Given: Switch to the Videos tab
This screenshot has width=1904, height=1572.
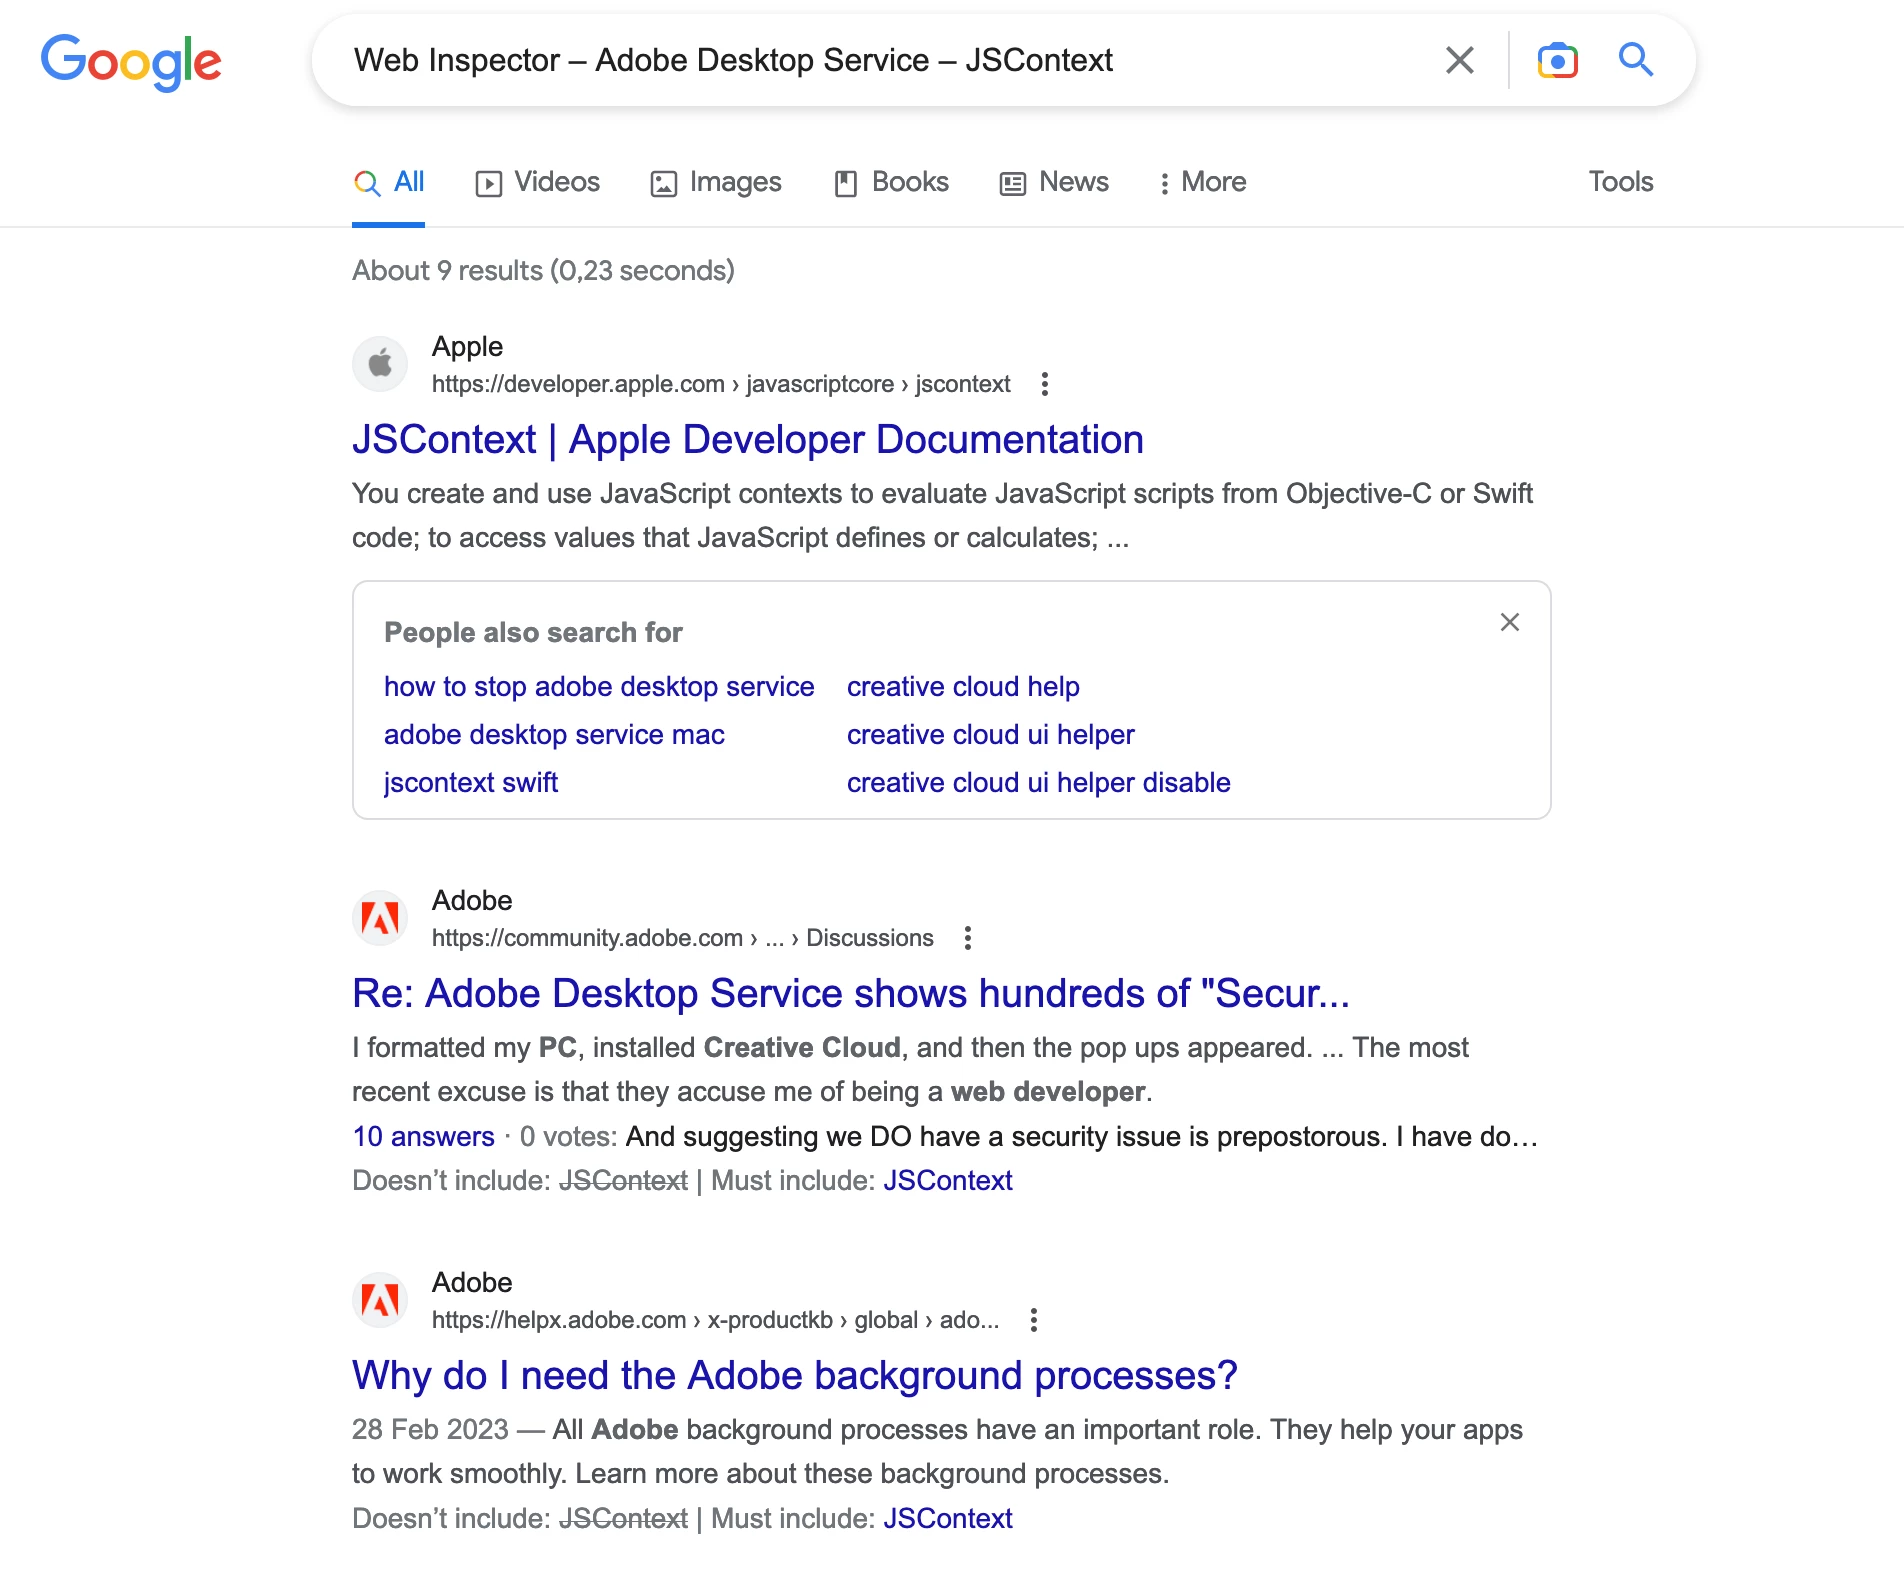Looking at the screenshot, I should click(x=538, y=182).
